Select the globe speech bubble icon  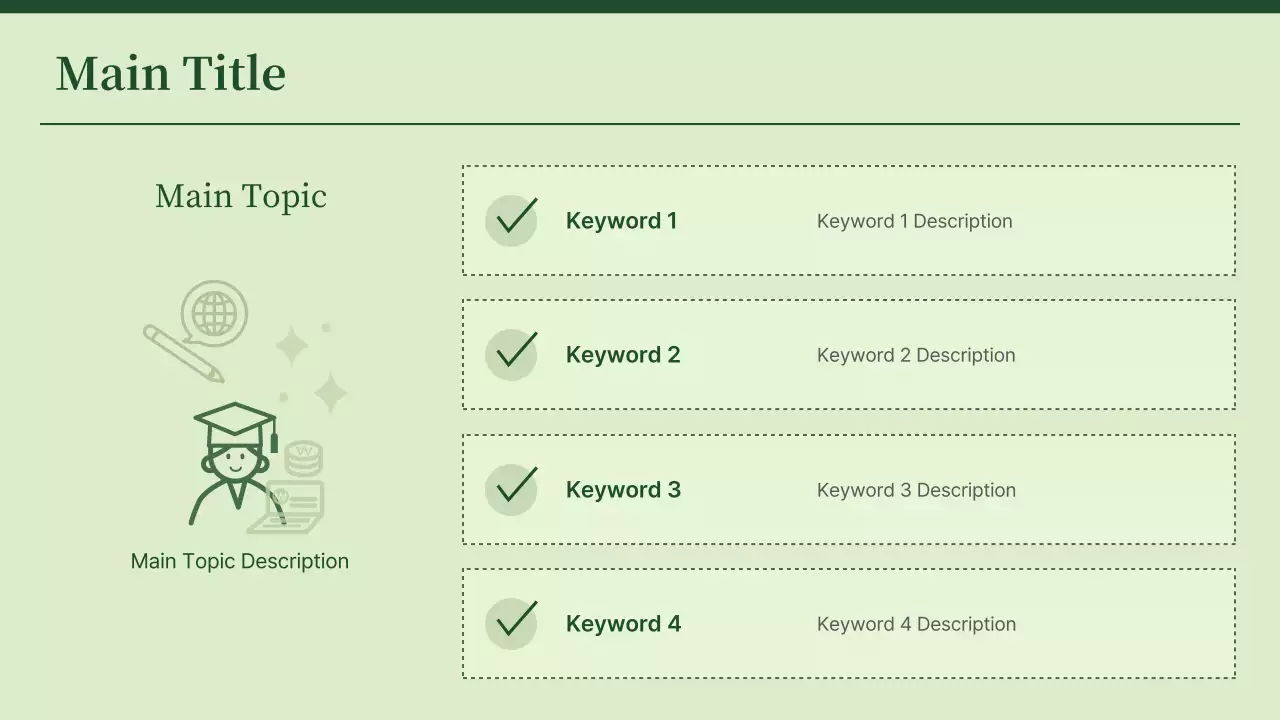coord(214,313)
